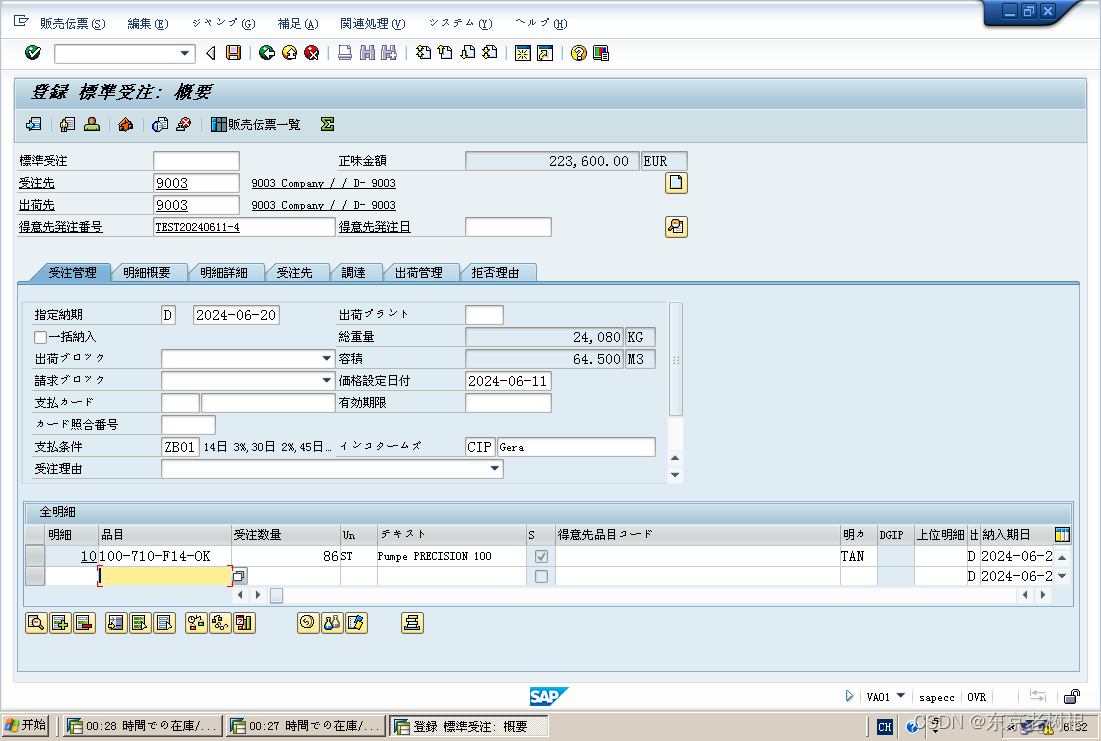1101x741 pixels.
Task: Click the green Back arrow
Action: tap(266, 53)
